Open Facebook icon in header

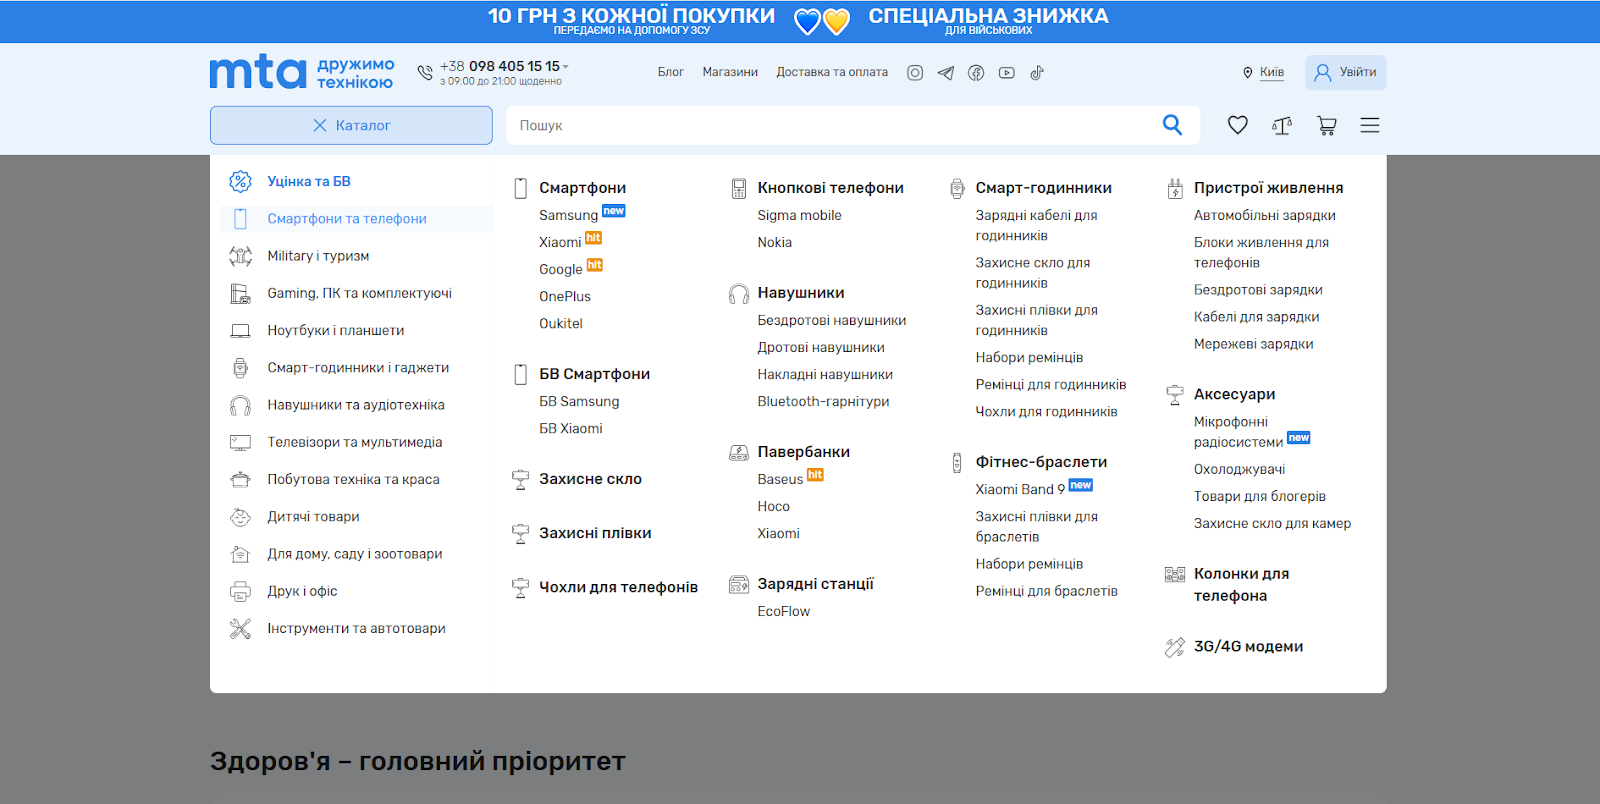coord(976,72)
